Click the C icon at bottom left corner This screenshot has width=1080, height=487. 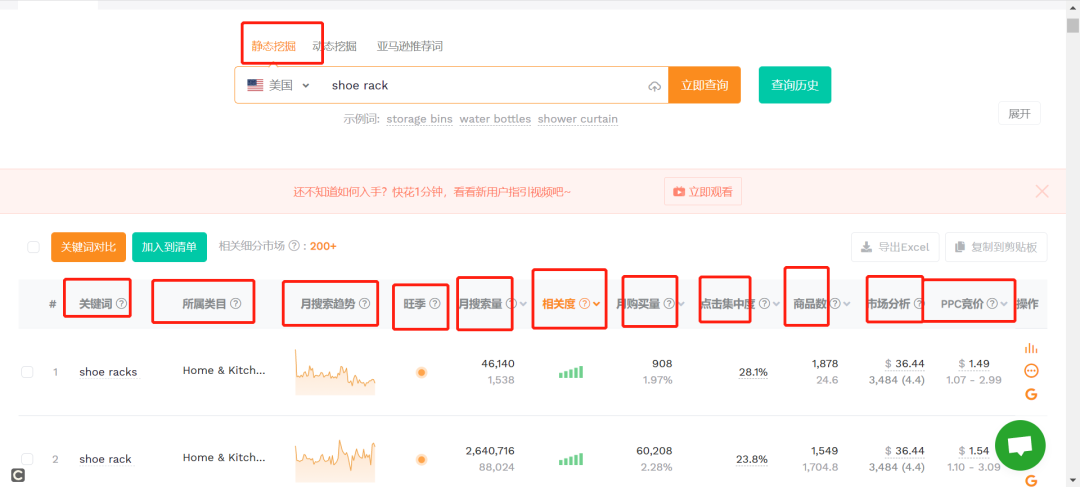[18, 475]
